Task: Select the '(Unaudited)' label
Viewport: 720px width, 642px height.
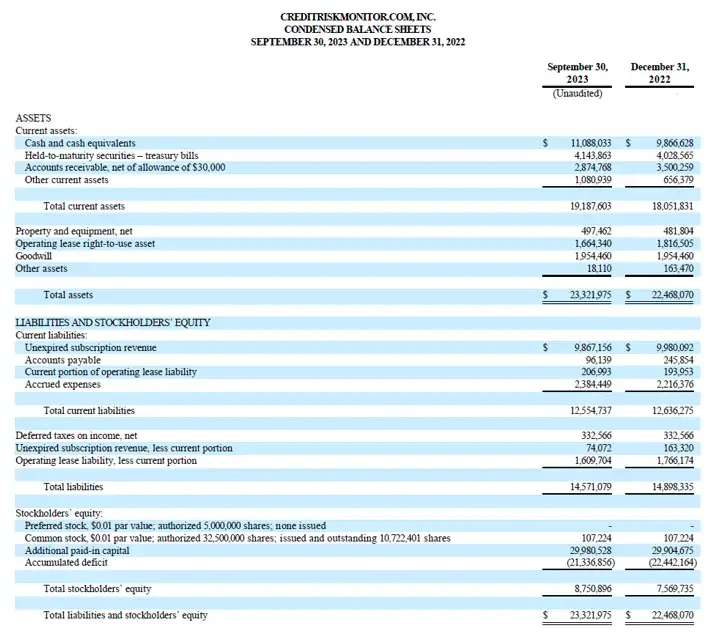Action: click(x=577, y=94)
